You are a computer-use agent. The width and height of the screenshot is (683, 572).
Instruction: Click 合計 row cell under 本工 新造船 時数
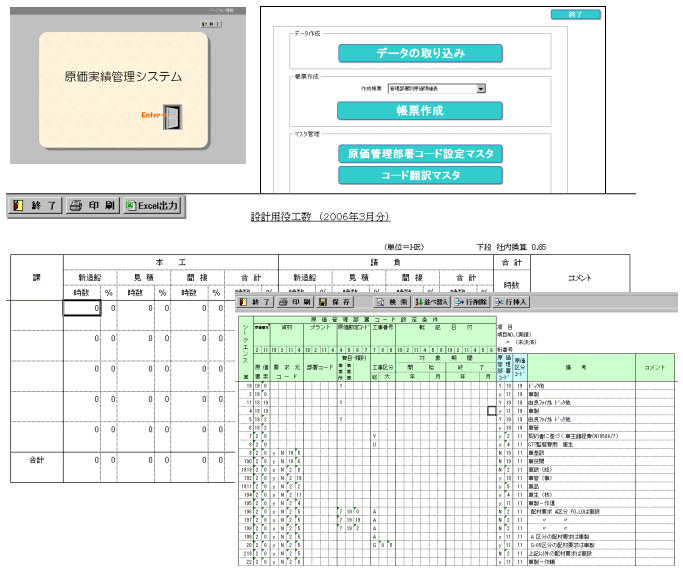(82, 460)
